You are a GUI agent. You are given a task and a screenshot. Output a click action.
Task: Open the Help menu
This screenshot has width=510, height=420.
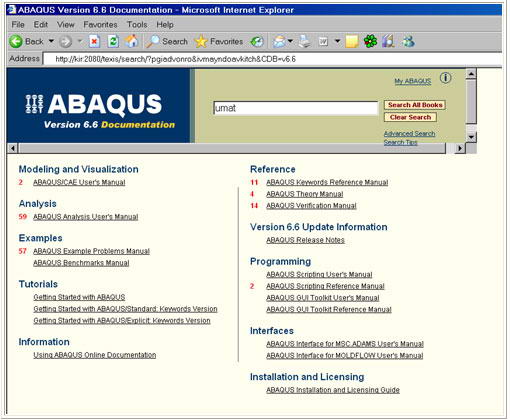[x=165, y=25]
